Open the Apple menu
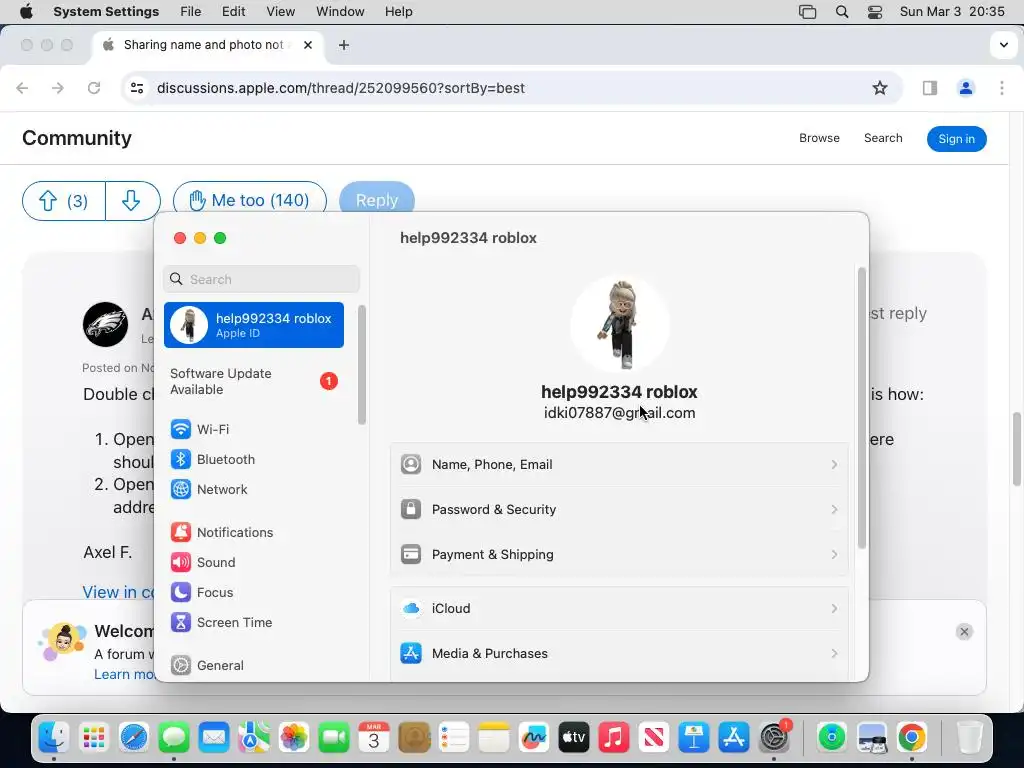 26,12
